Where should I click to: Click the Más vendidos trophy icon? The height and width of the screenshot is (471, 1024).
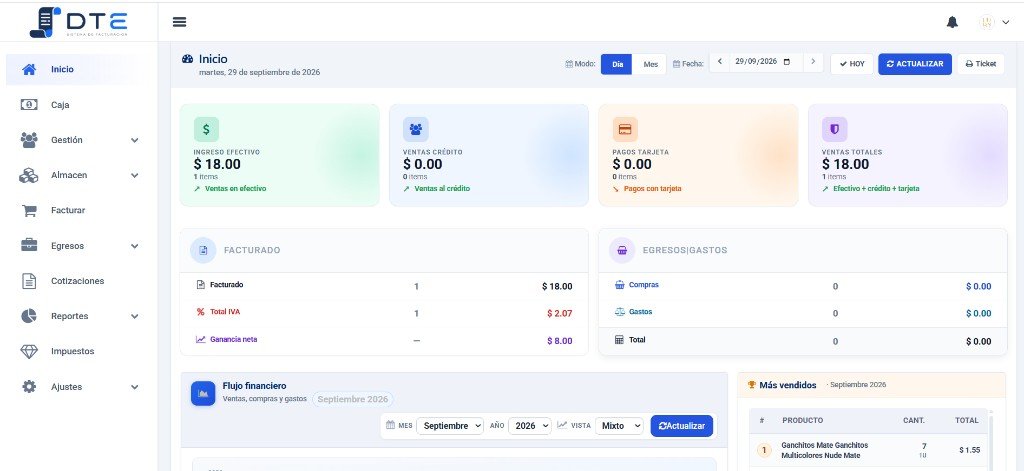pos(752,385)
